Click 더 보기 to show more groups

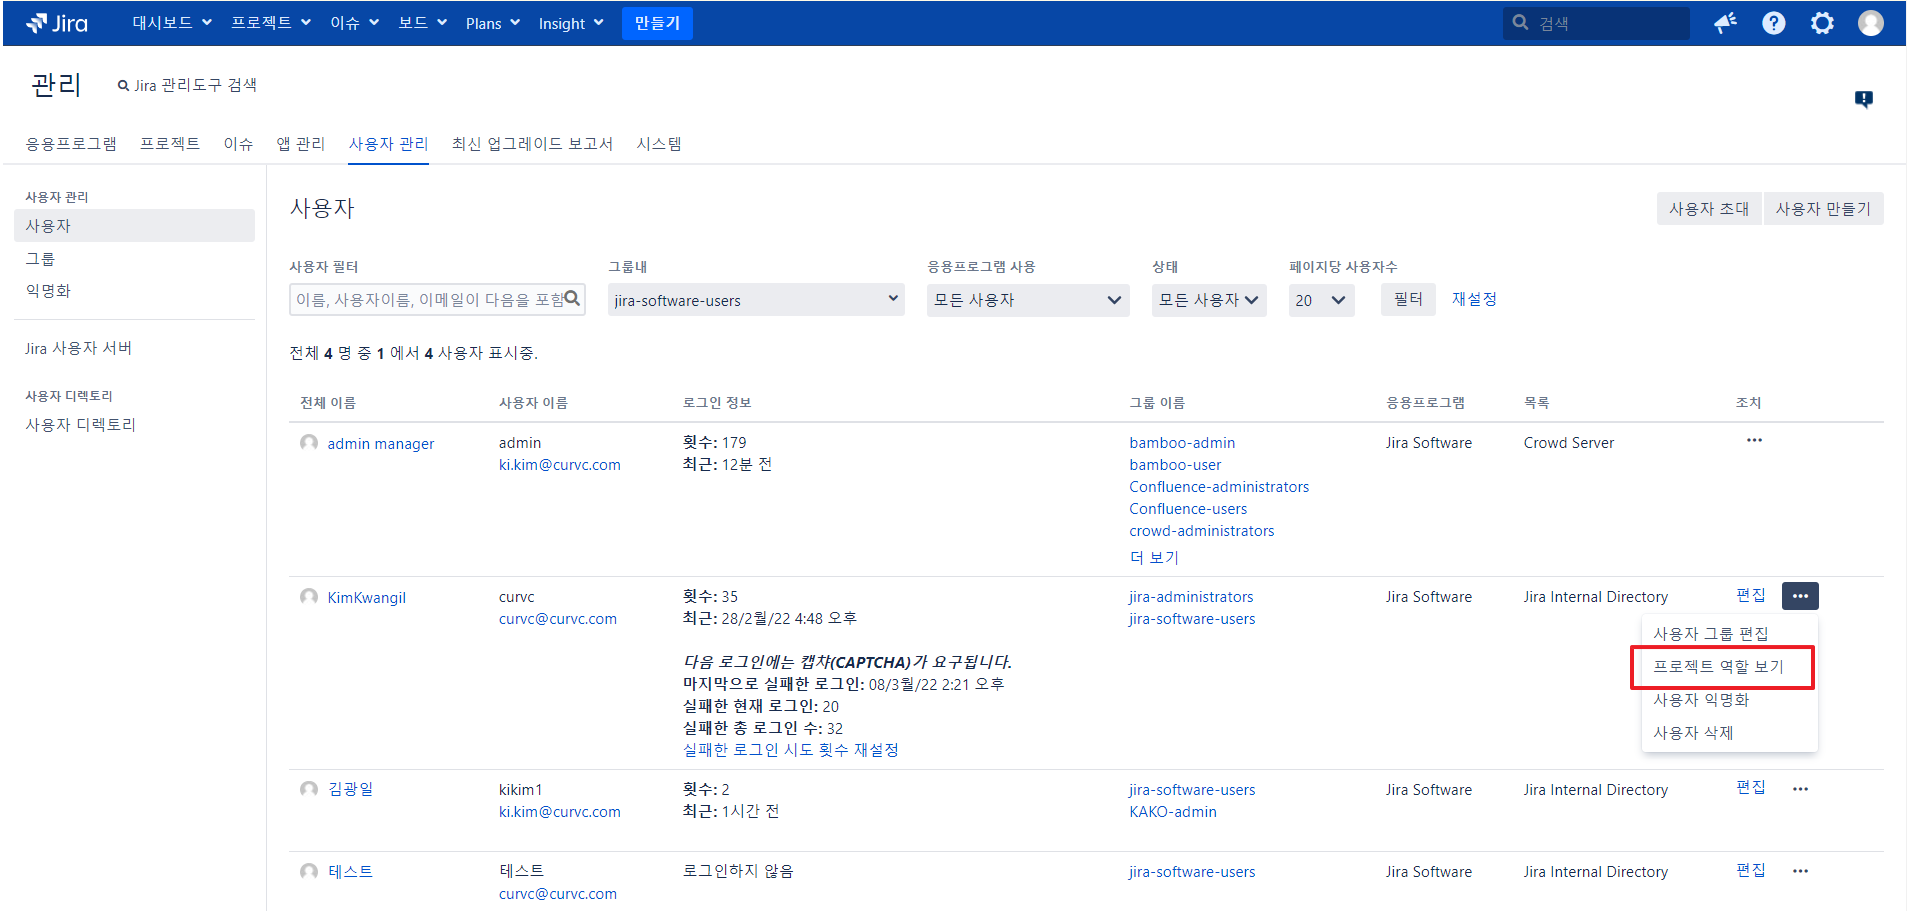pyautogui.click(x=1154, y=558)
